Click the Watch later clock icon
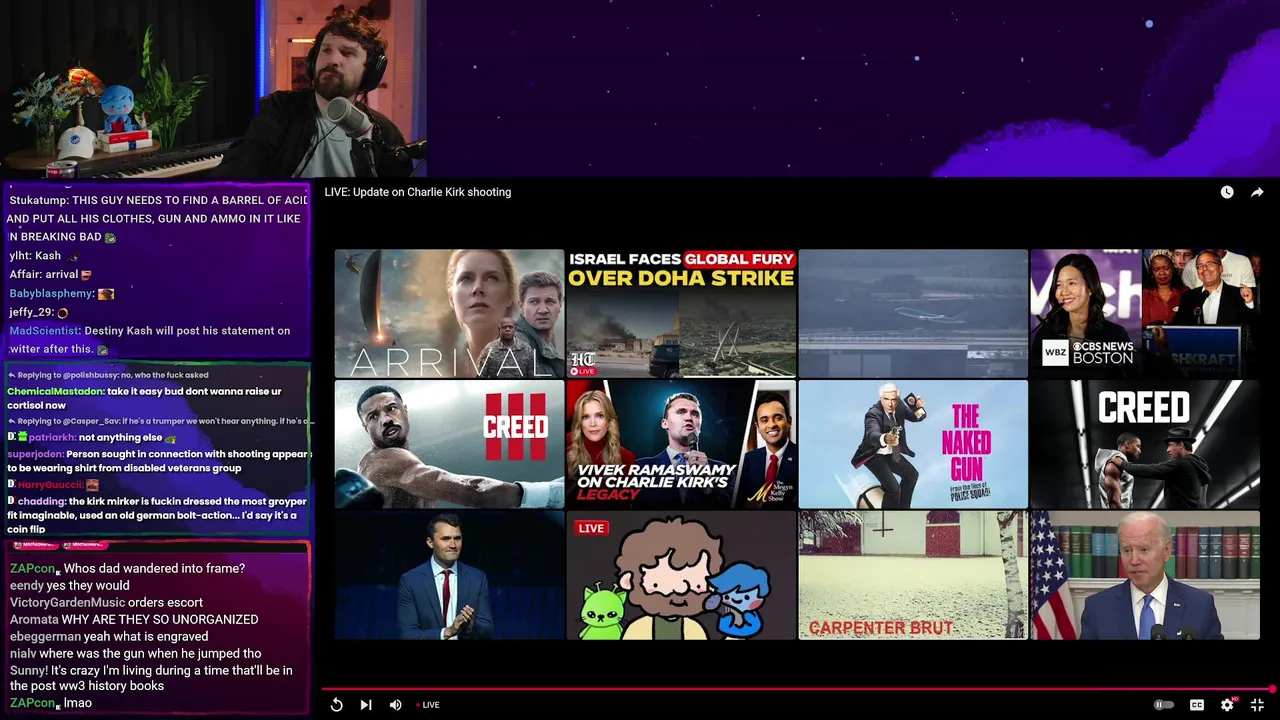This screenshot has width=1280, height=720. click(1227, 192)
